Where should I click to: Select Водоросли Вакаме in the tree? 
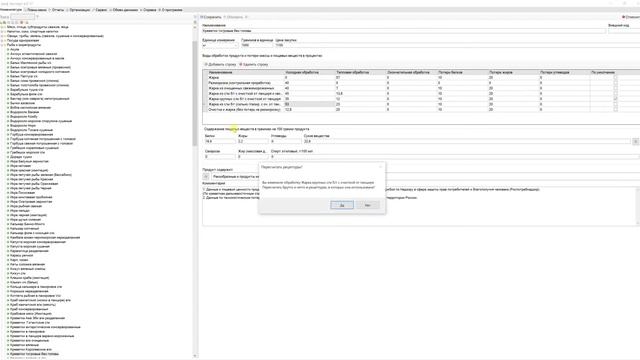(24, 112)
